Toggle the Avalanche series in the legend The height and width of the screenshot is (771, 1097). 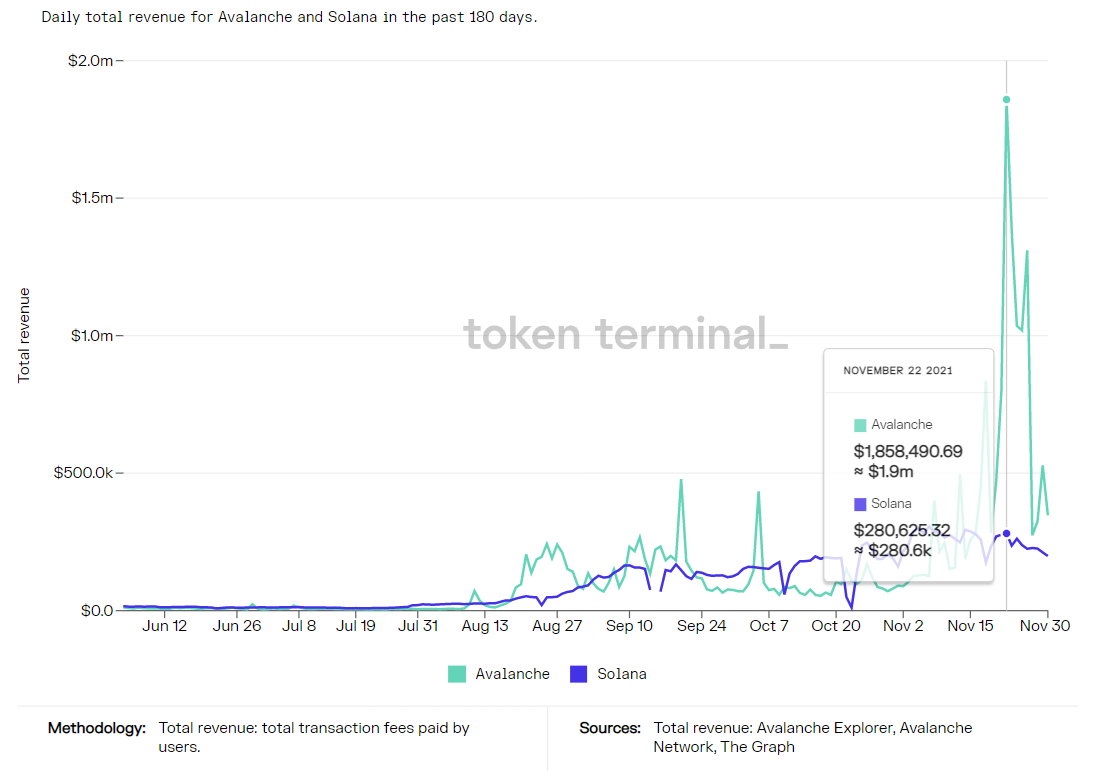click(499, 674)
